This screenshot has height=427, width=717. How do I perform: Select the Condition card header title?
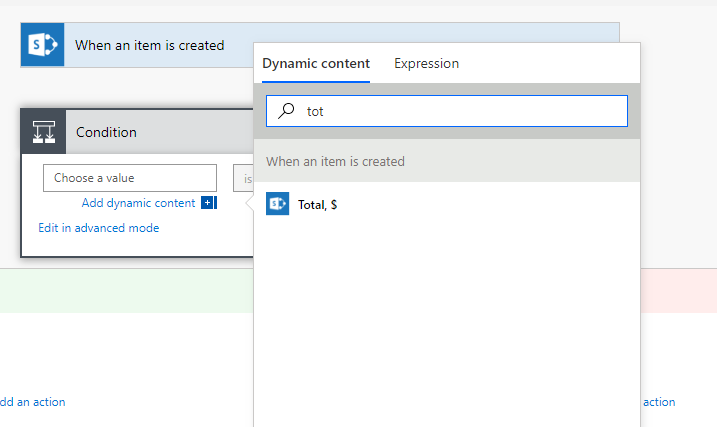click(106, 132)
